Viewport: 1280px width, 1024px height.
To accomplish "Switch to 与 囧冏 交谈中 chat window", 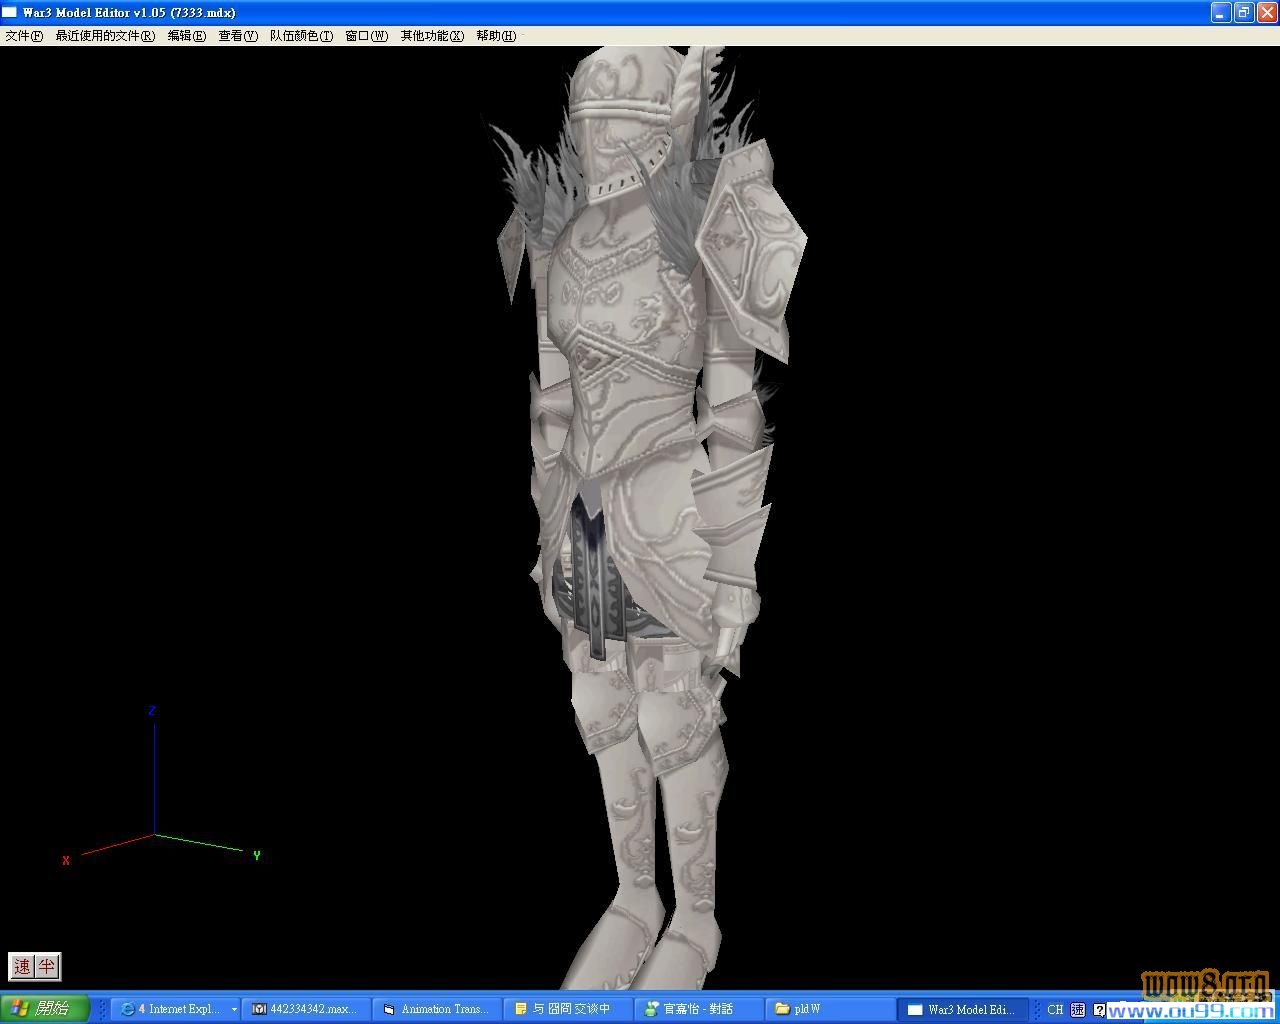I will tap(567, 1009).
